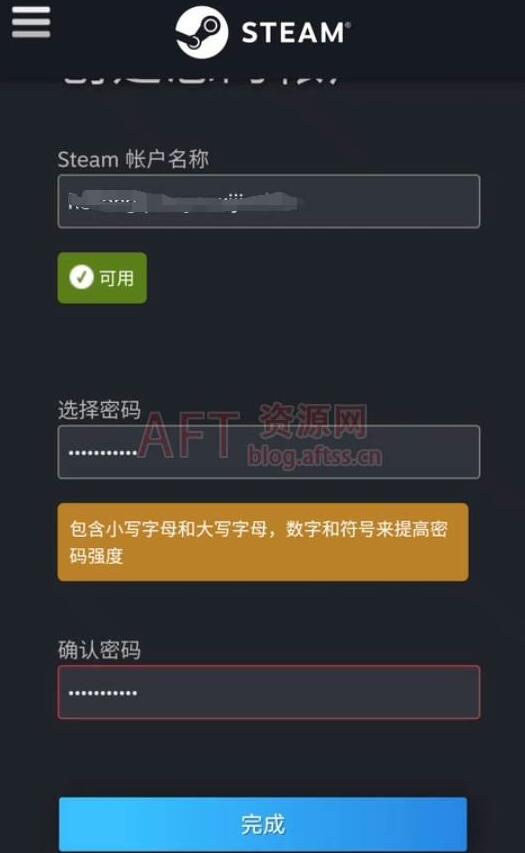Click the 选择密码 label
The width and height of the screenshot is (525, 853).
(x=99, y=410)
